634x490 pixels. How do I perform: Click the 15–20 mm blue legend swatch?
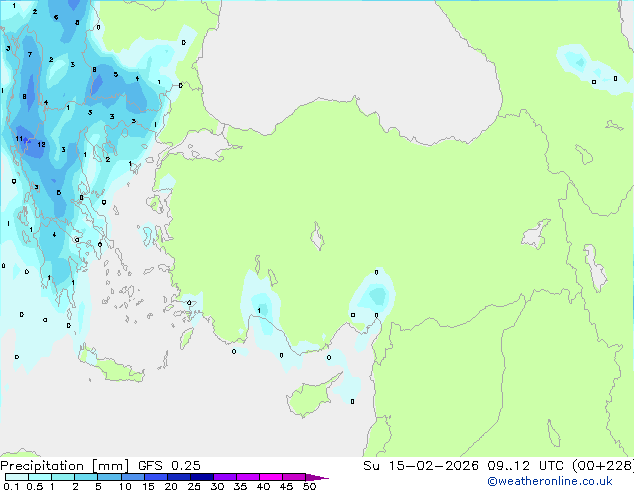[155, 477]
